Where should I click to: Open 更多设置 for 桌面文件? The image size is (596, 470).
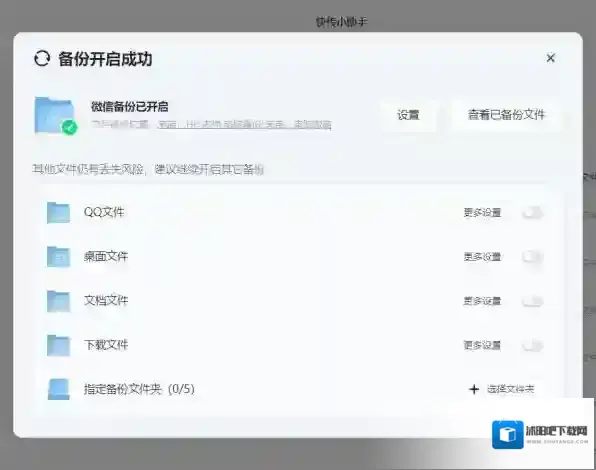[x=482, y=257]
